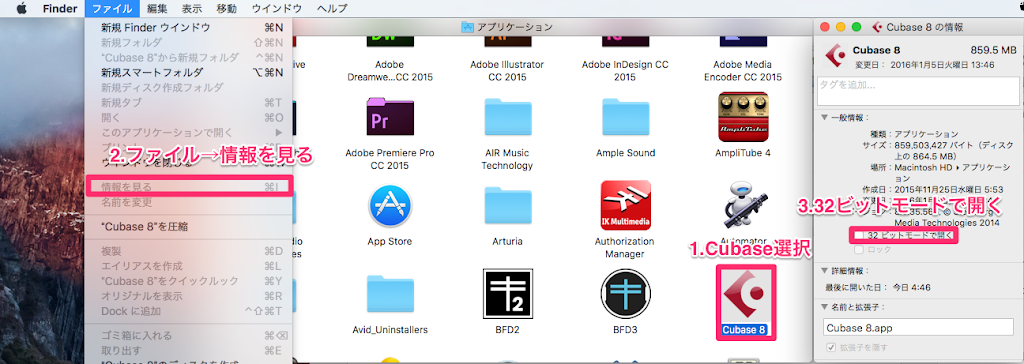Click the 変更日 2016年1月5日 date text
This screenshot has width=1024, height=364.
(925, 65)
